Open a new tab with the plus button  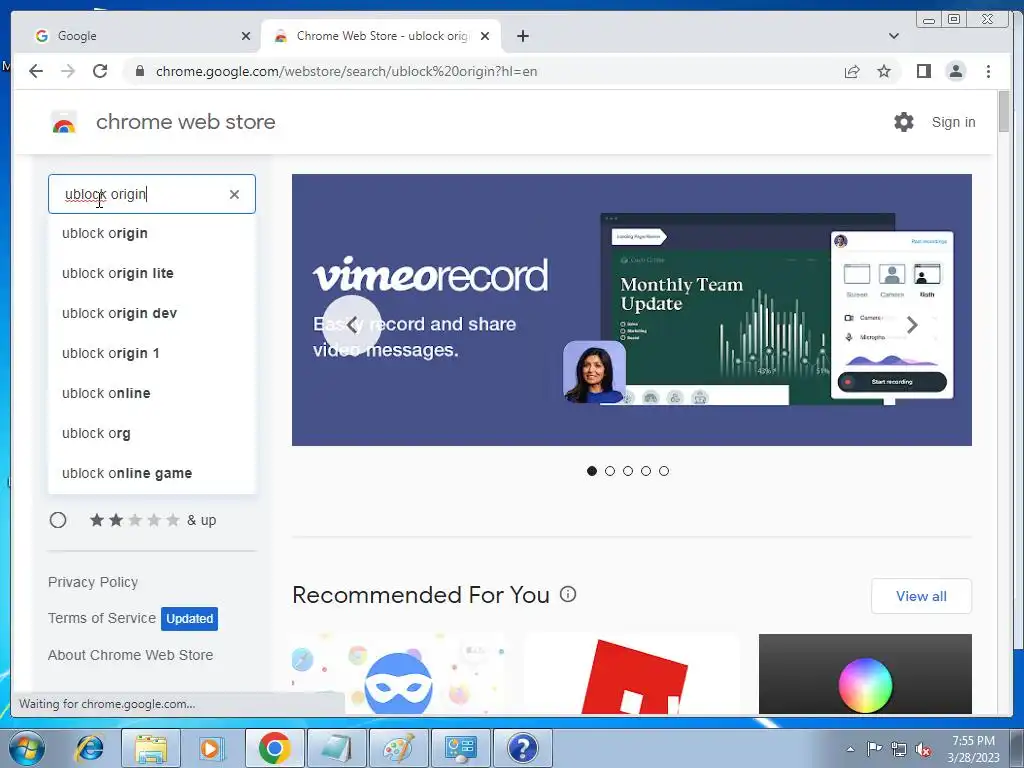(x=522, y=36)
